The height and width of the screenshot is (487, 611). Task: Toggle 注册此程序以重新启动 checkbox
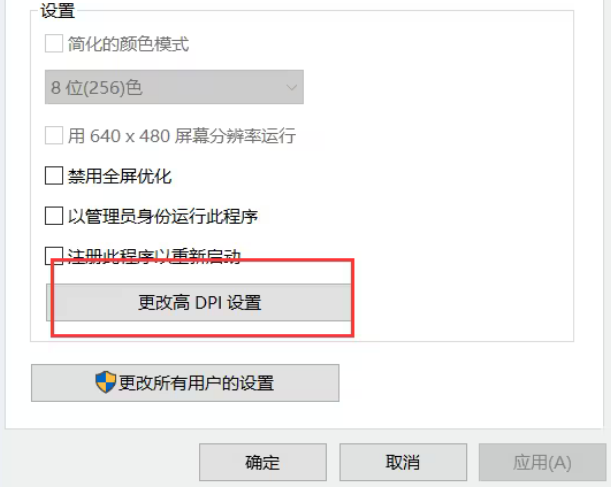pyautogui.click(x=54, y=256)
